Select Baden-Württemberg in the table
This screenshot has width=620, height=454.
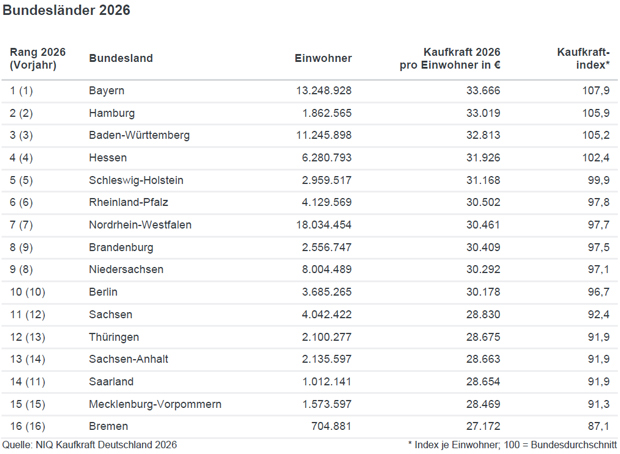pyautogui.click(x=139, y=135)
